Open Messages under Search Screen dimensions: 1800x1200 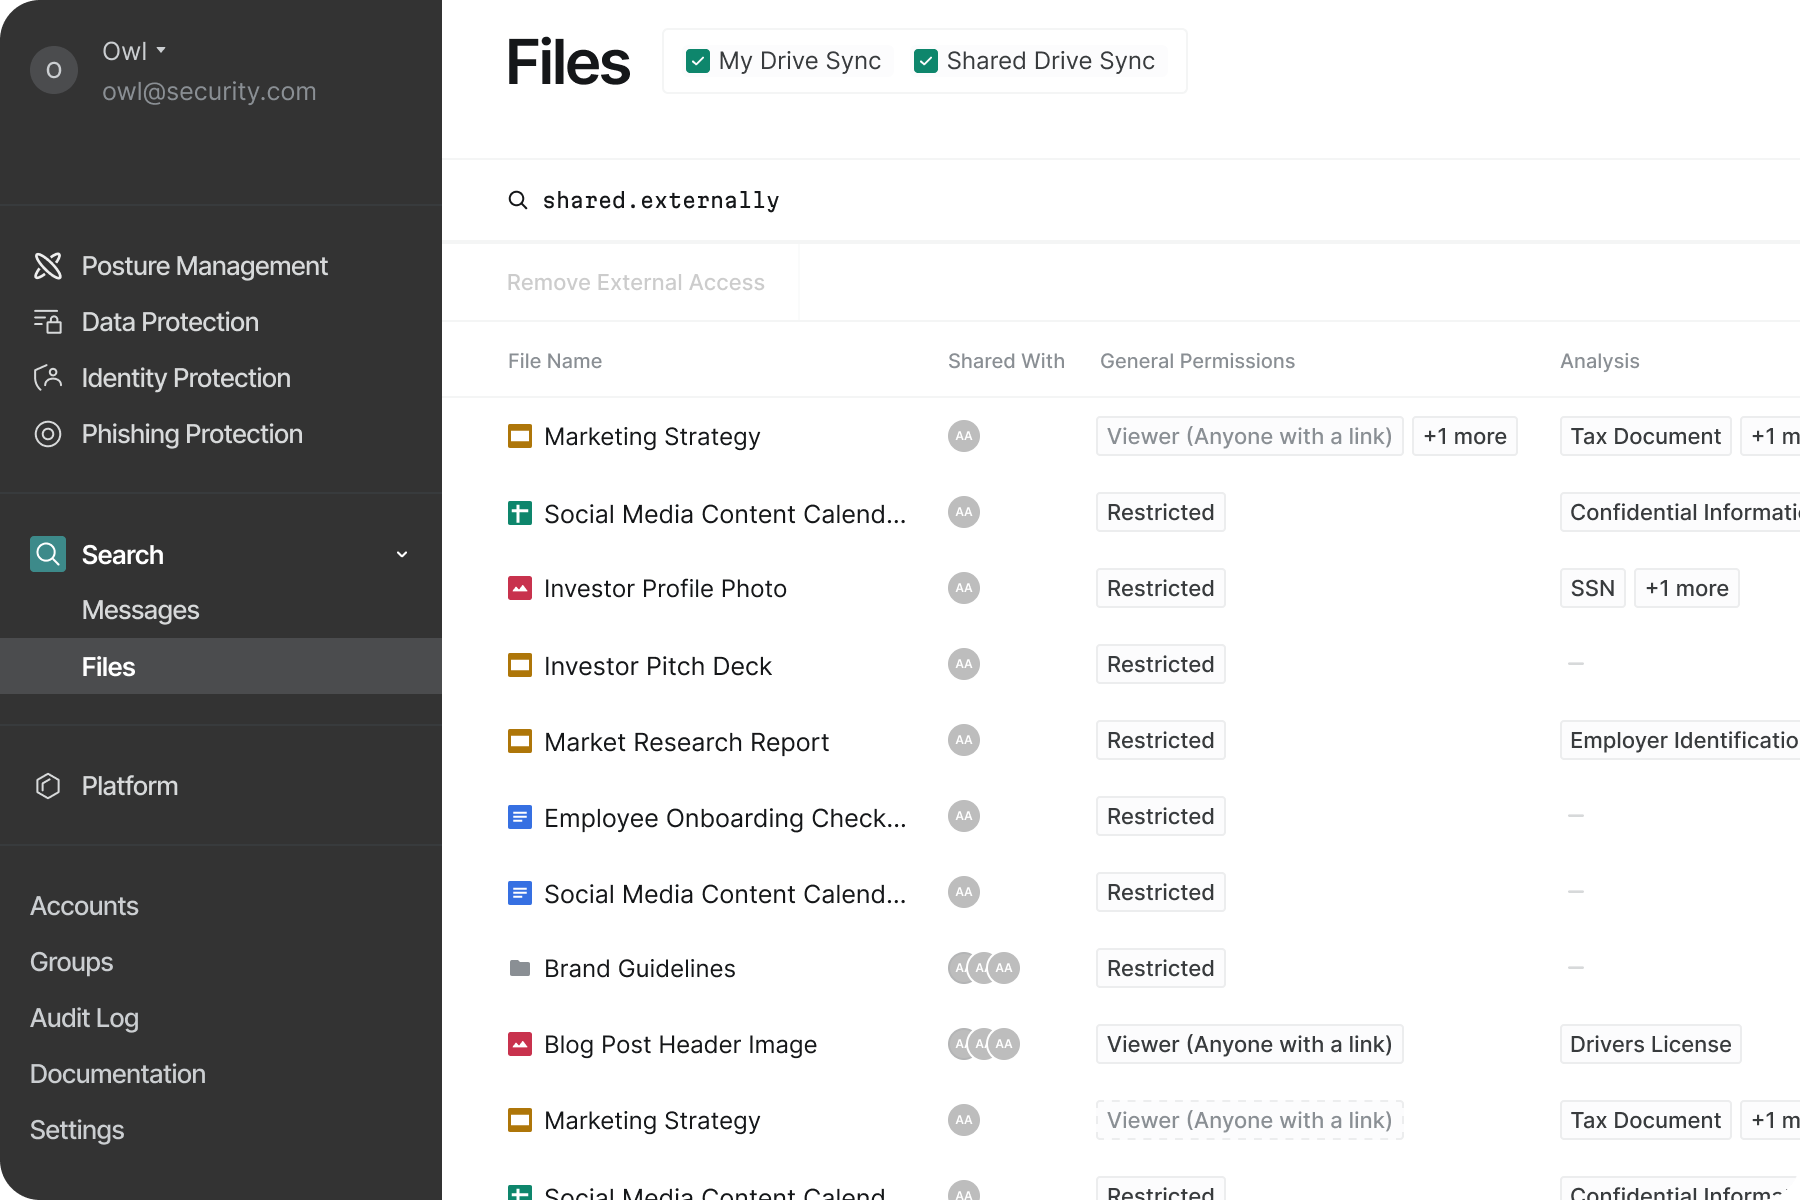(140, 610)
